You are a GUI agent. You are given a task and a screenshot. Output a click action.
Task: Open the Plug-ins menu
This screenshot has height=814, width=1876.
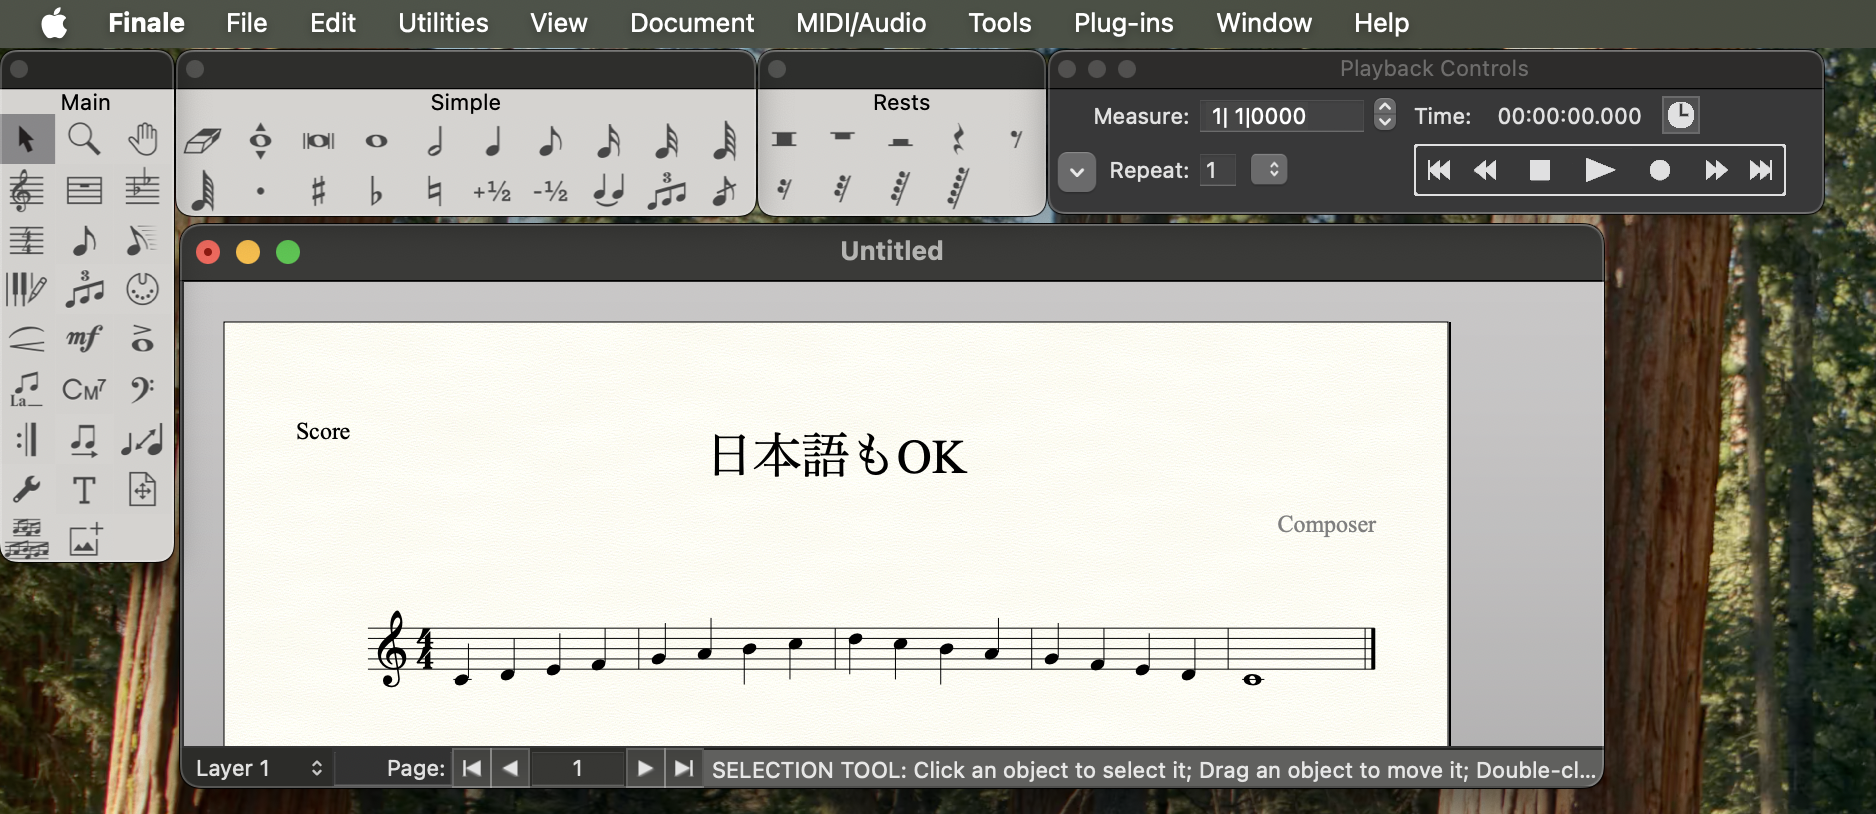pos(1123,23)
